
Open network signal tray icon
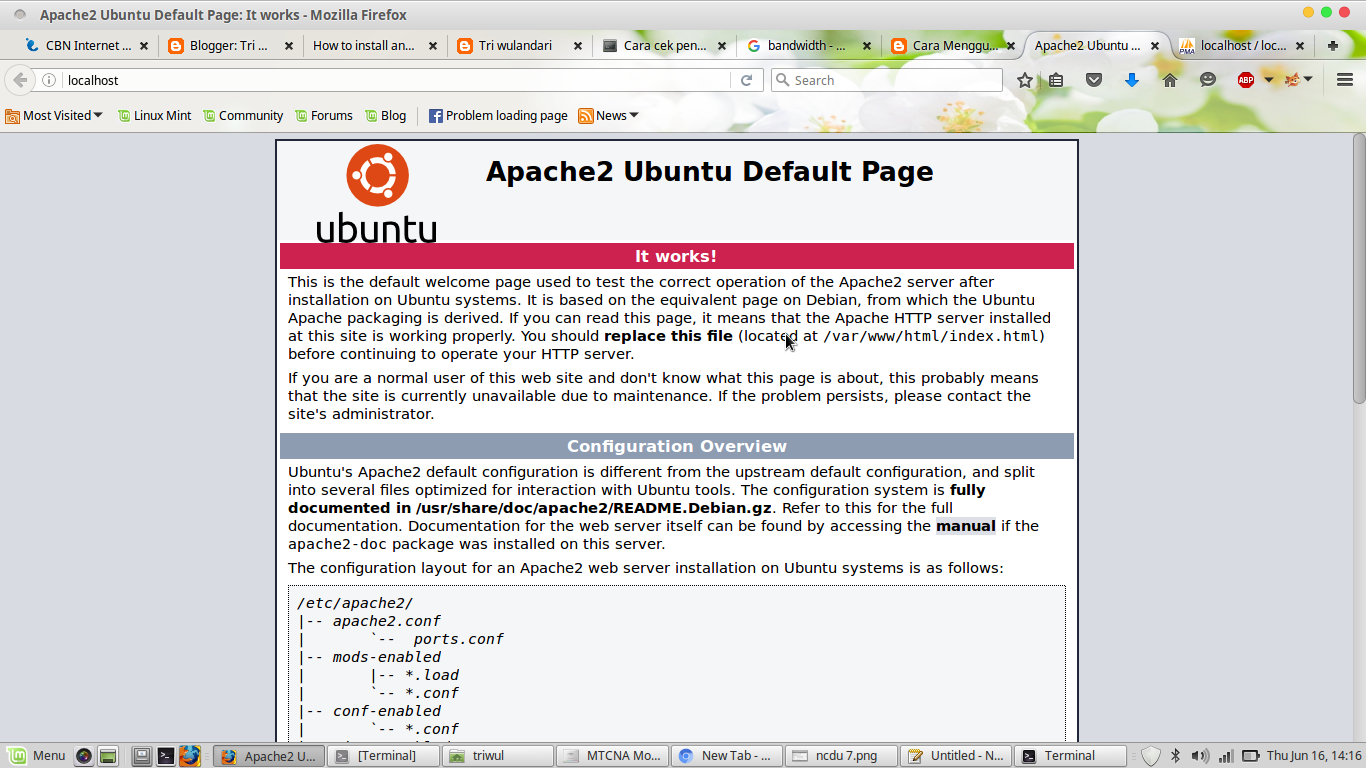click(1225, 756)
